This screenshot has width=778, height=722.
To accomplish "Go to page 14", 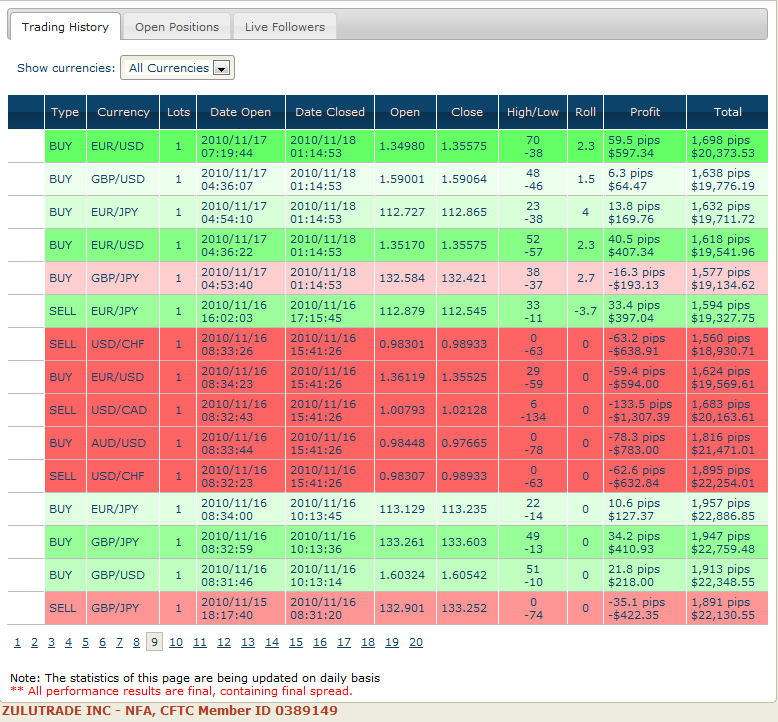I will (x=272, y=642).
